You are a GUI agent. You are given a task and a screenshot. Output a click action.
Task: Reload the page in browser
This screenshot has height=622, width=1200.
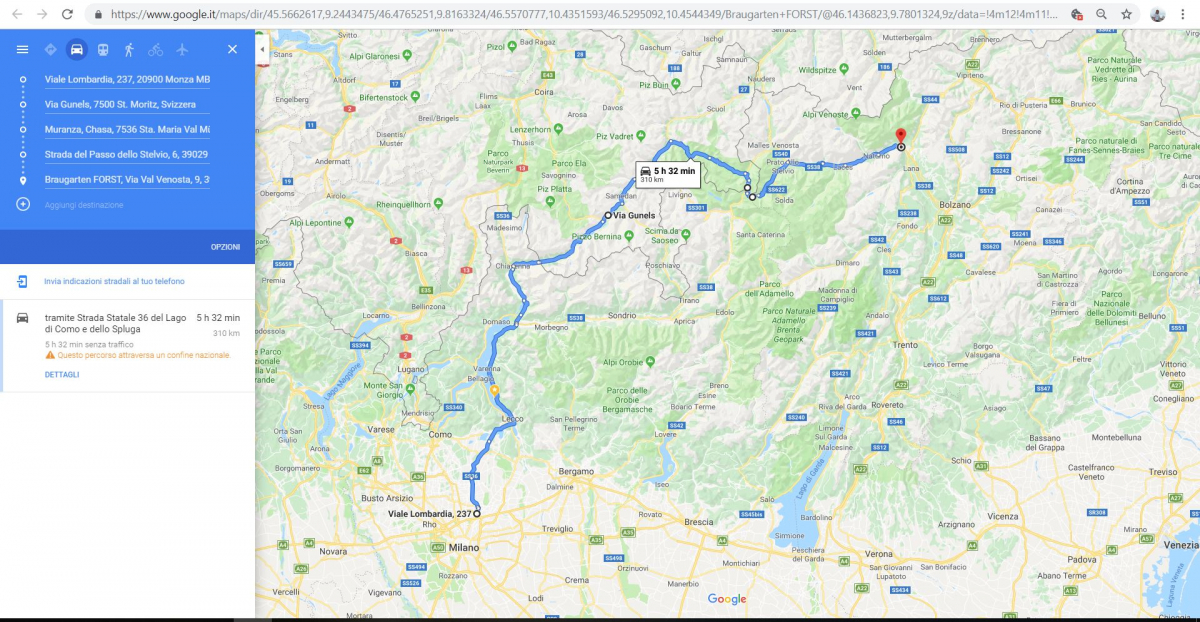(x=67, y=14)
